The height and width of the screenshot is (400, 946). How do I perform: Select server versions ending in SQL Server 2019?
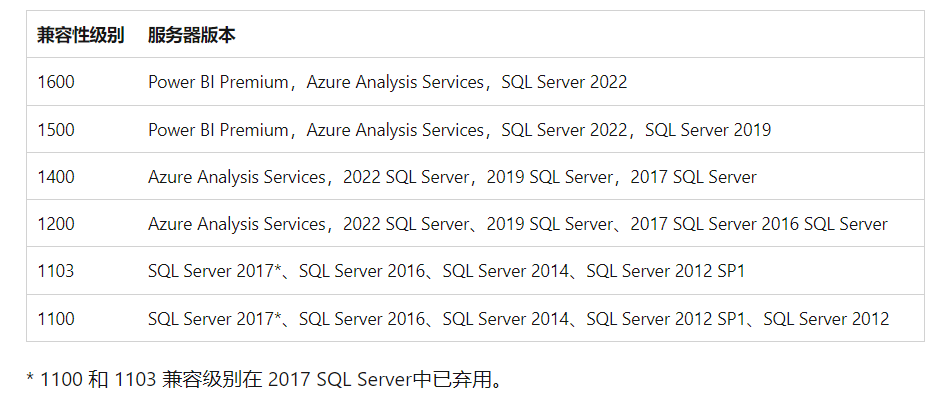coord(460,129)
